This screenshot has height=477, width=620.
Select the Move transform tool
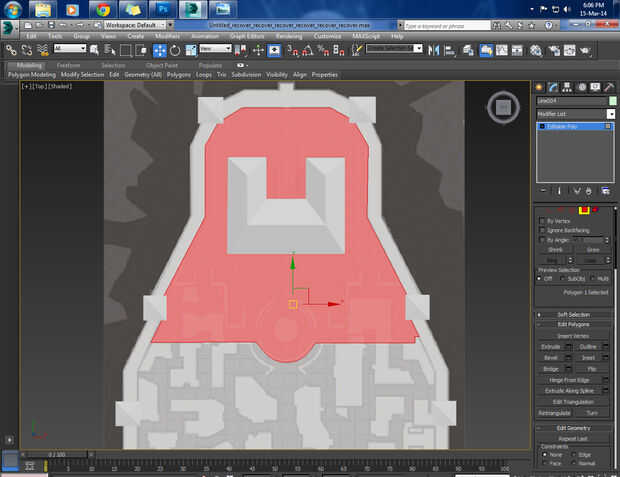pos(160,49)
